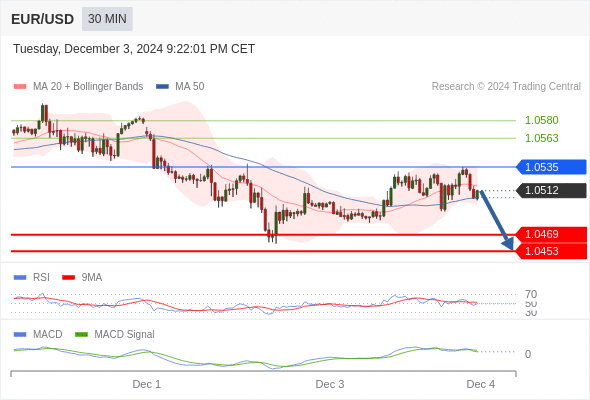Click the Research © 2024 Trading Central text
Viewport: 590px width, 400px height.
(506, 87)
